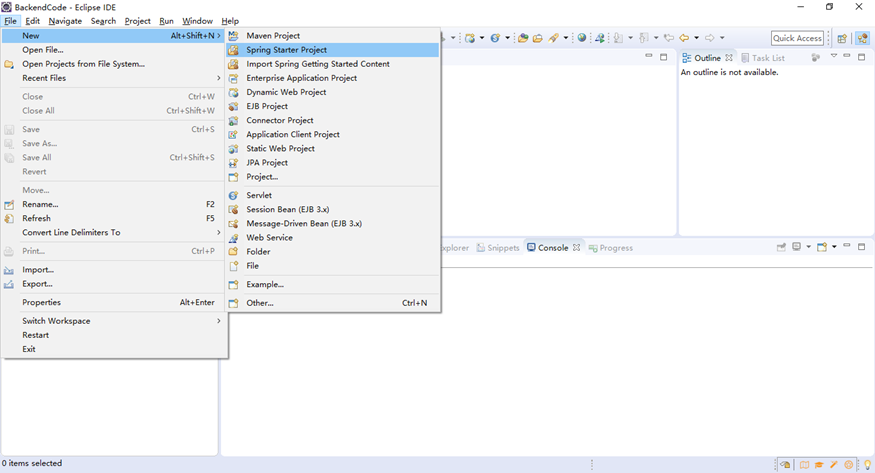Click the Servlet icon in submenu
Viewport: 875px width, 473px height.
click(233, 195)
